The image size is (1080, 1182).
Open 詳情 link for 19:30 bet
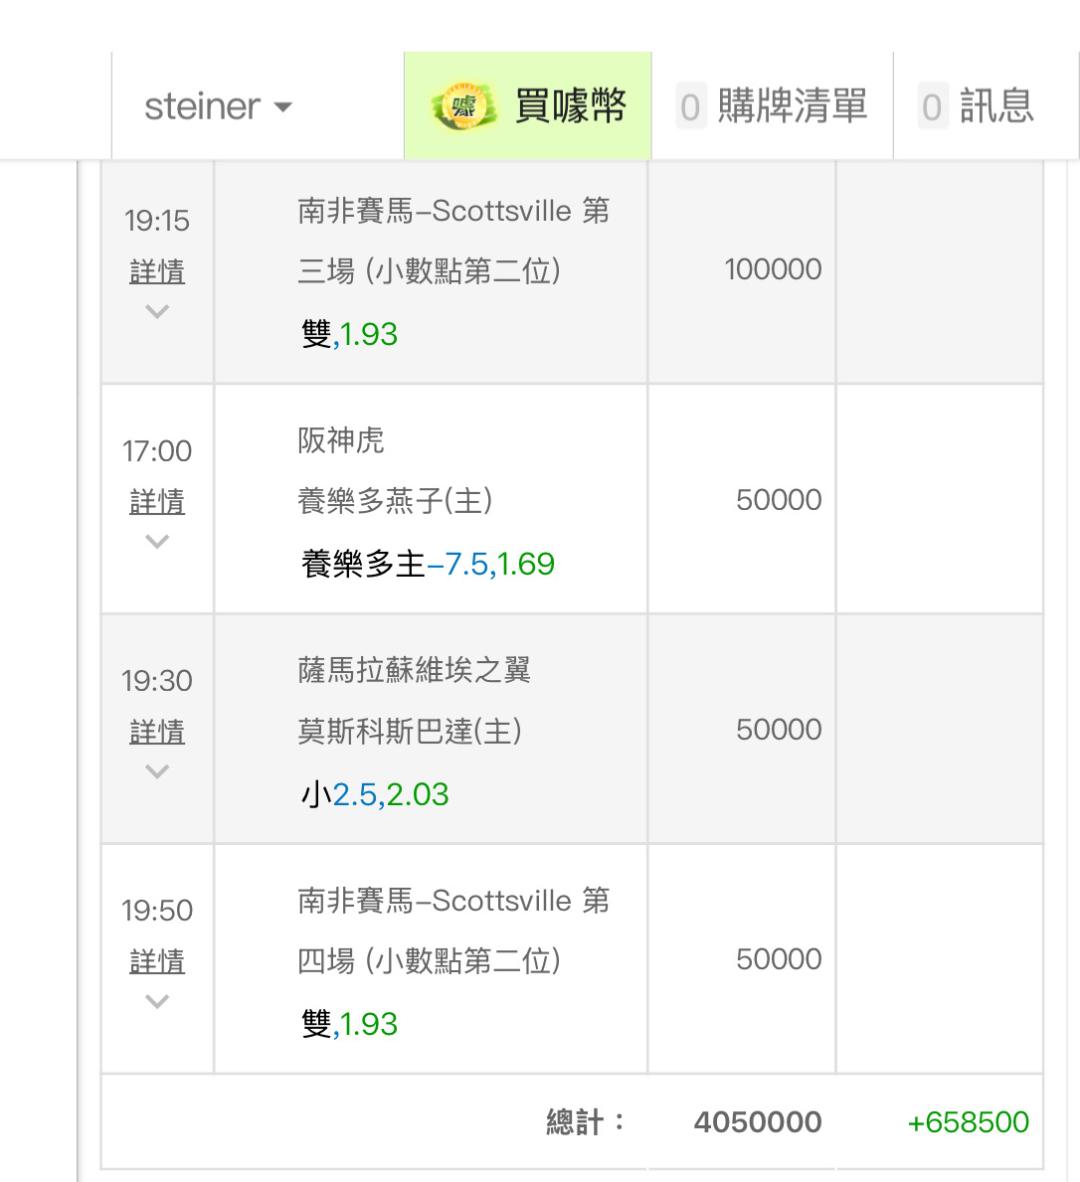[157, 731]
